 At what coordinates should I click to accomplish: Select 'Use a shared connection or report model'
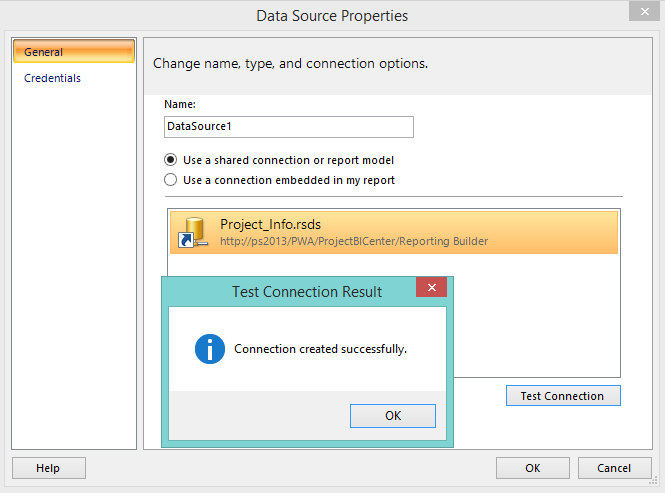[x=170, y=160]
